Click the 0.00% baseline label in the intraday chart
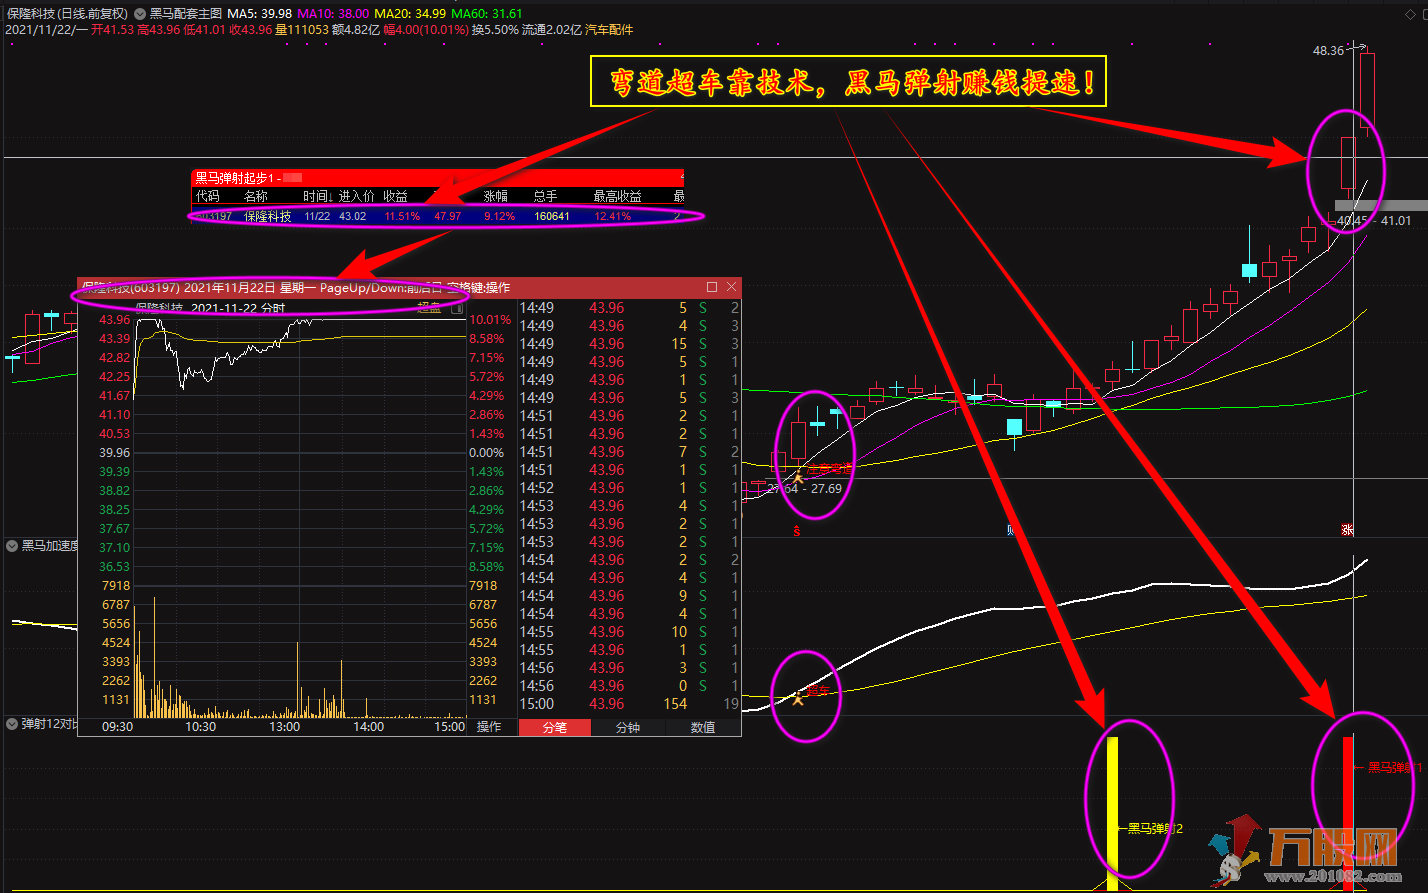This screenshot has height=893, width=1428. (x=489, y=453)
